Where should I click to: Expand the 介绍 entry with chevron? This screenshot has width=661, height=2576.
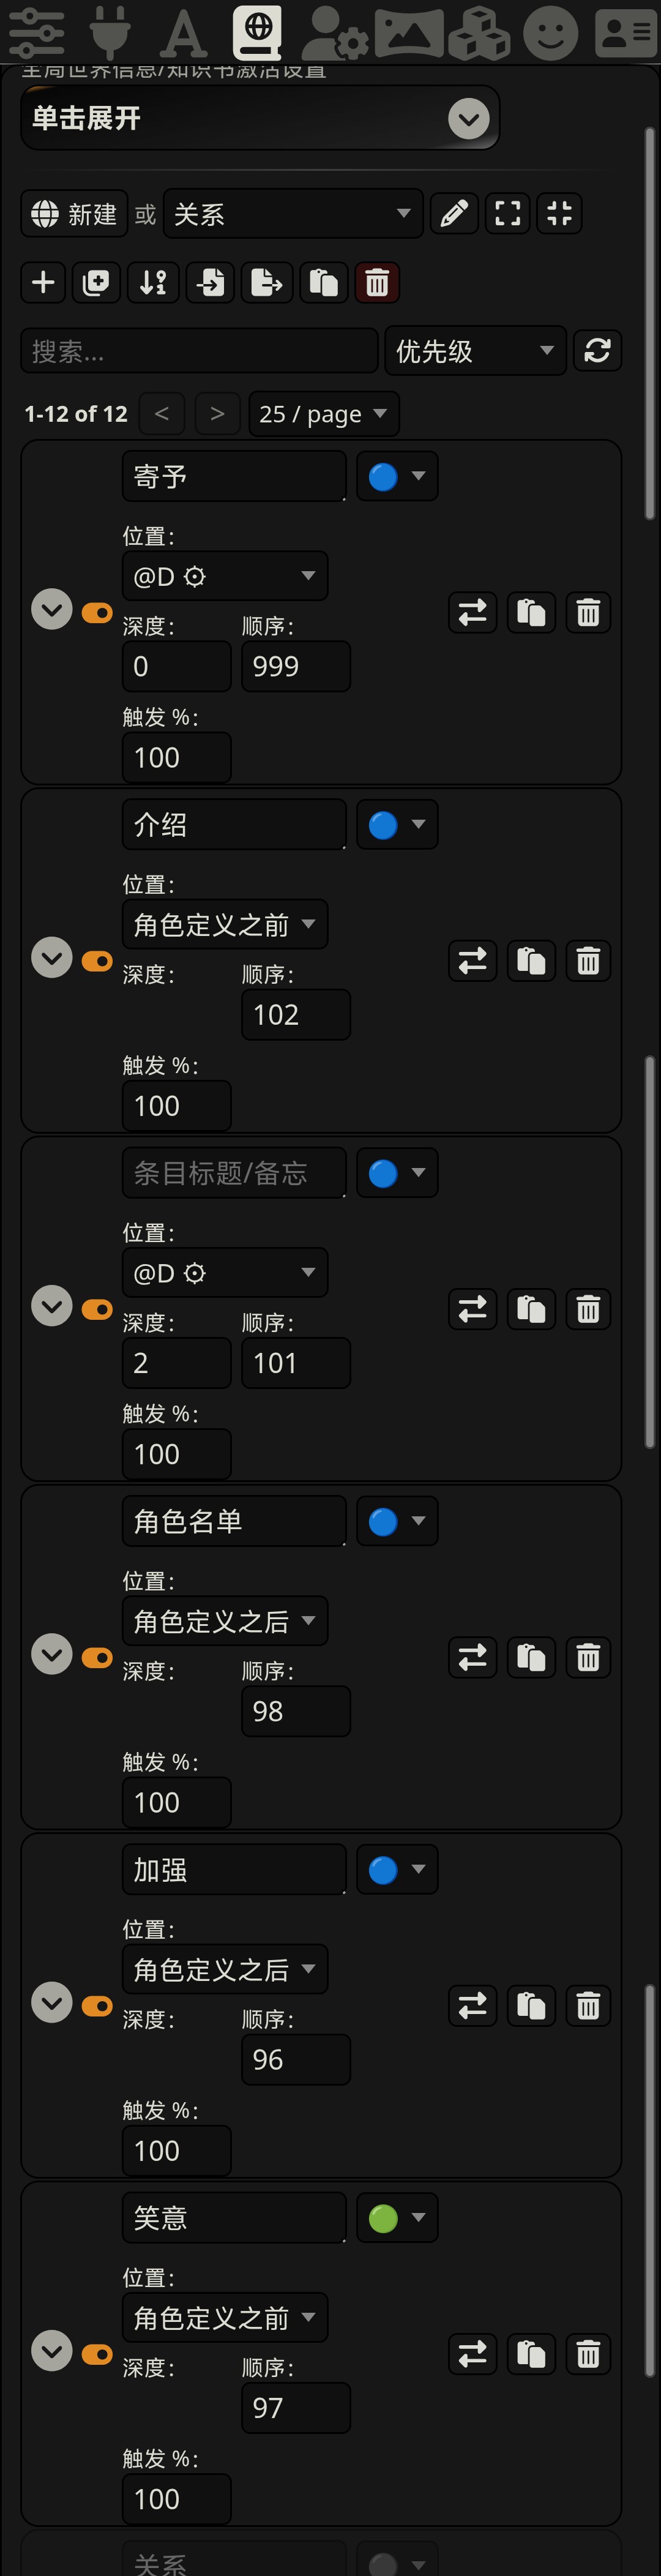pyautogui.click(x=52, y=958)
